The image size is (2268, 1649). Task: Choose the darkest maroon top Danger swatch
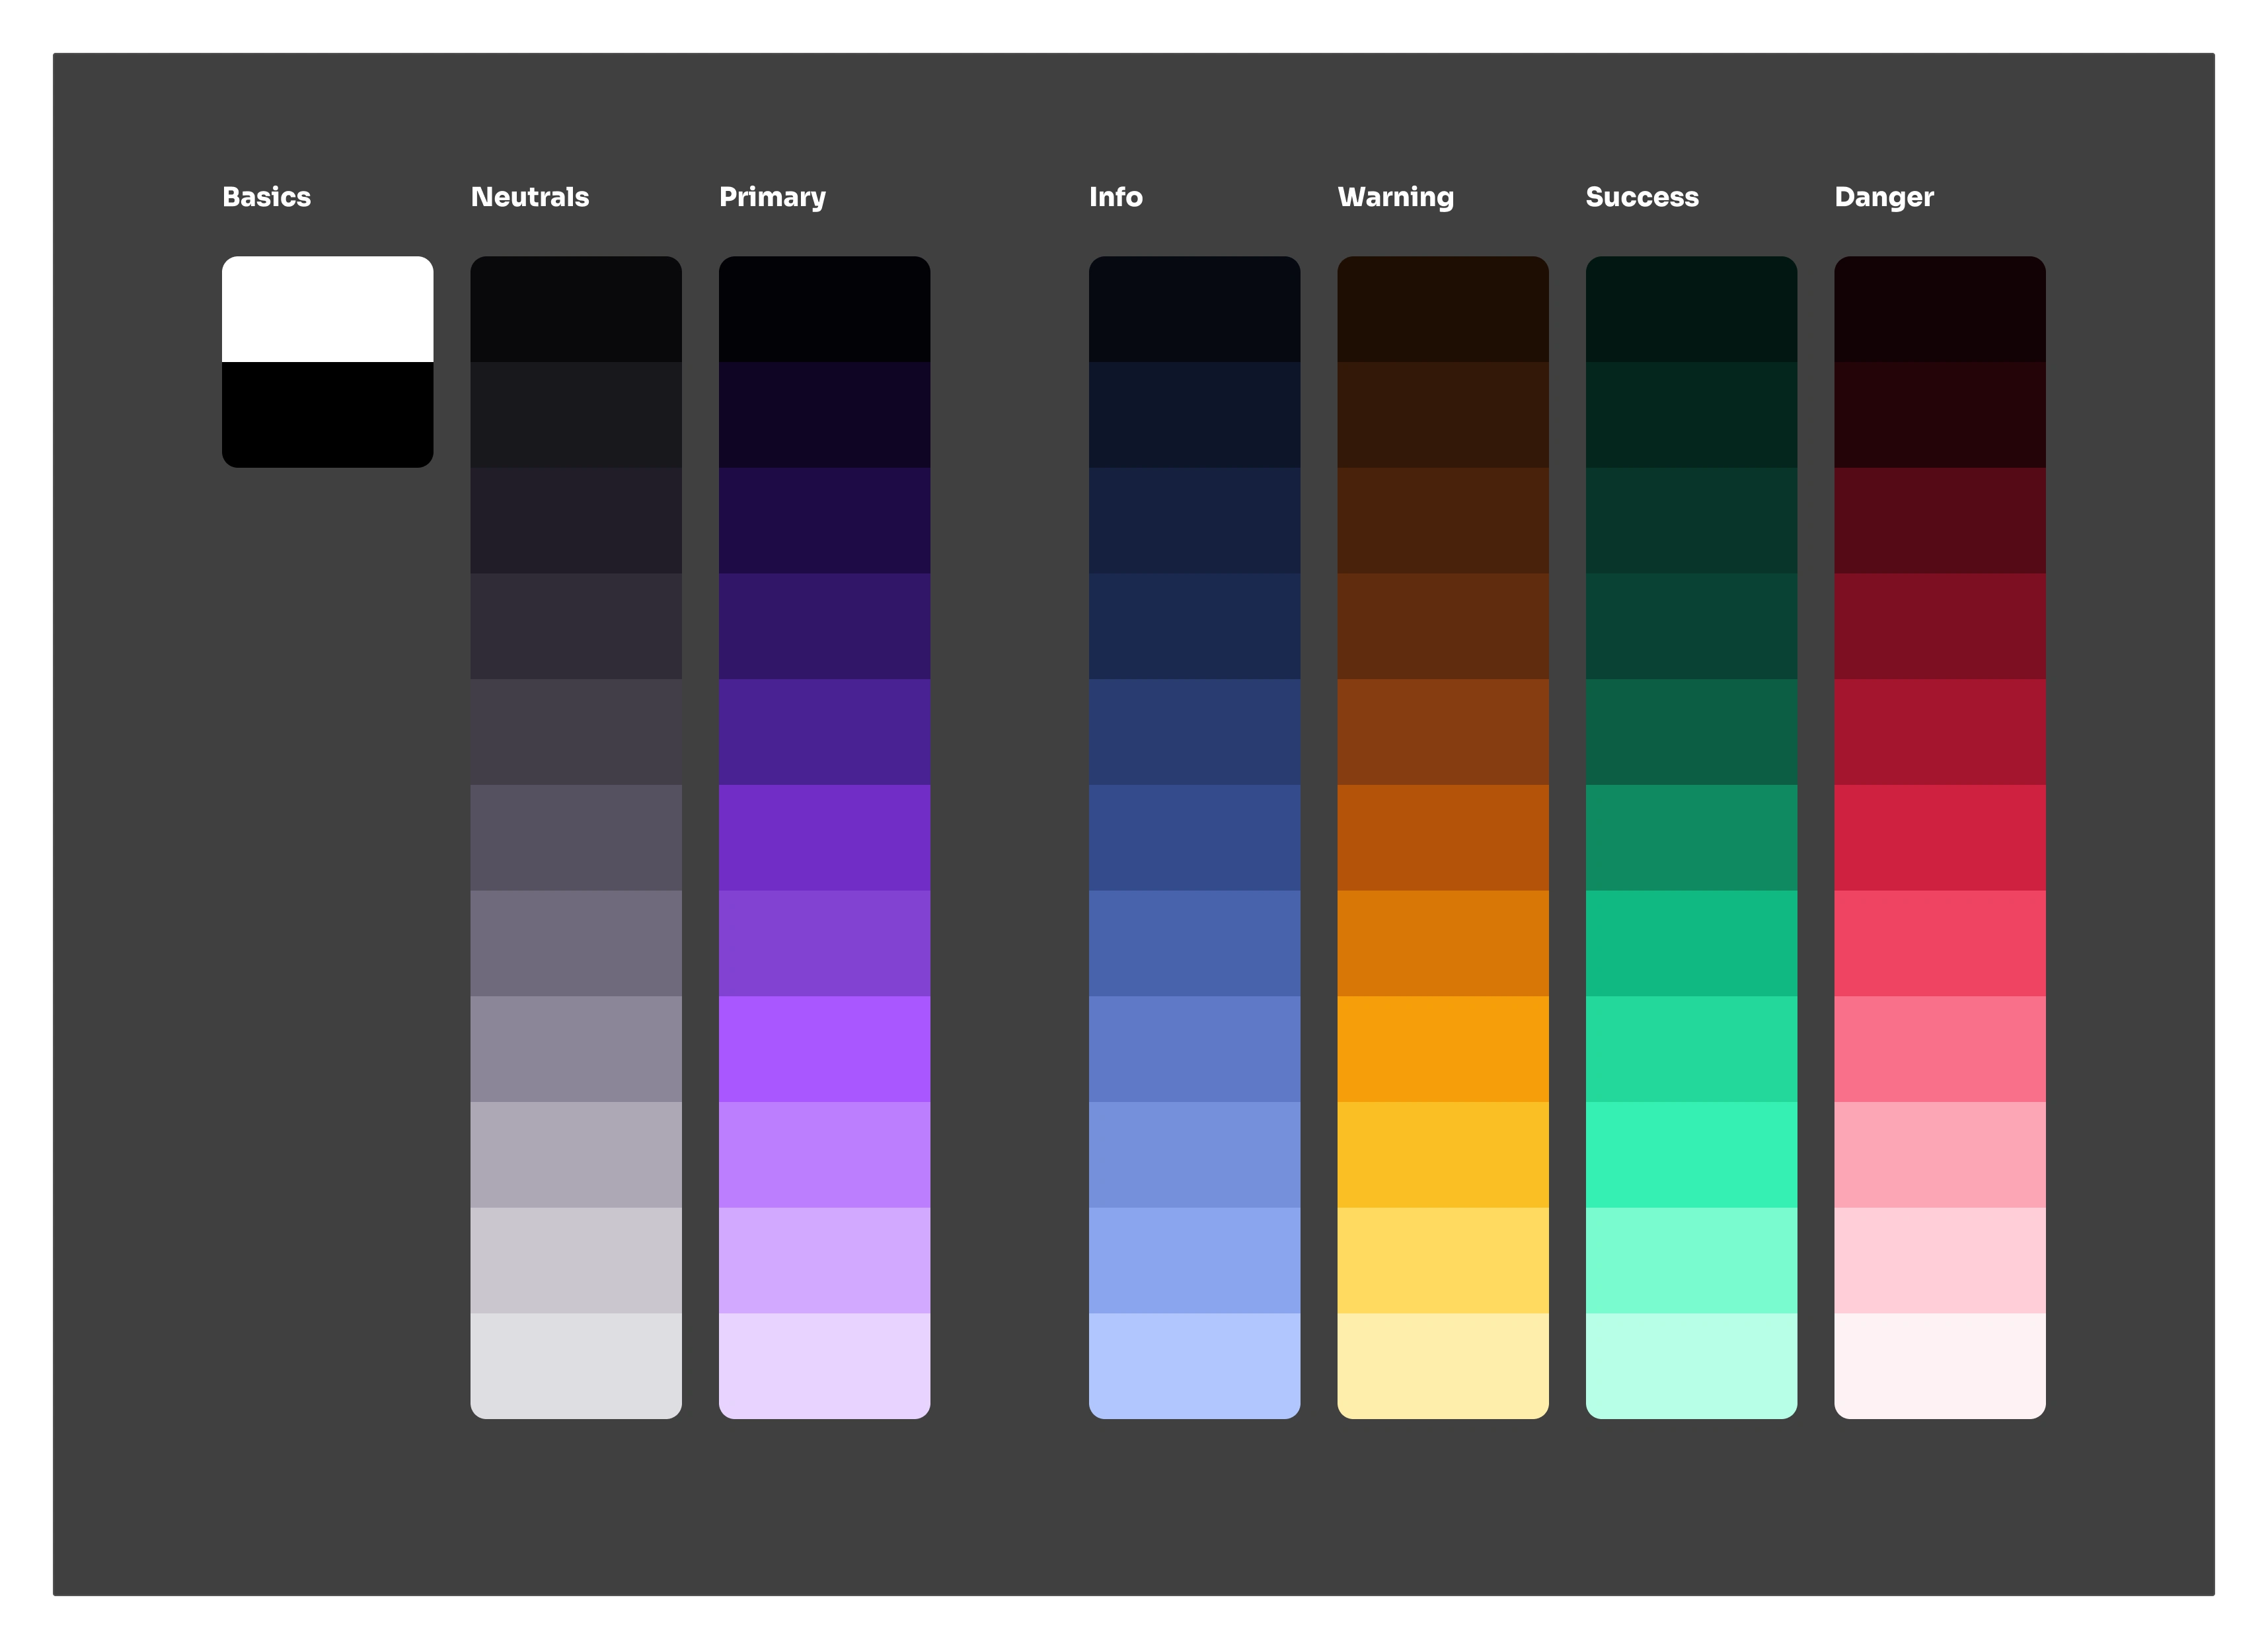(x=1940, y=309)
